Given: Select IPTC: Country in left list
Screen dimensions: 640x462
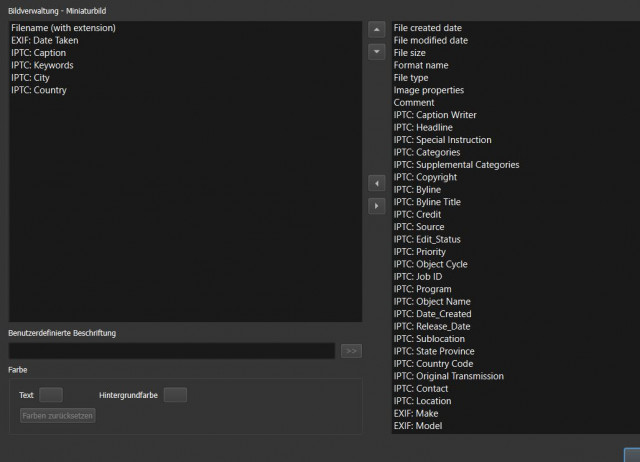Looking at the screenshot, I should pyautogui.click(x=39, y=90).
